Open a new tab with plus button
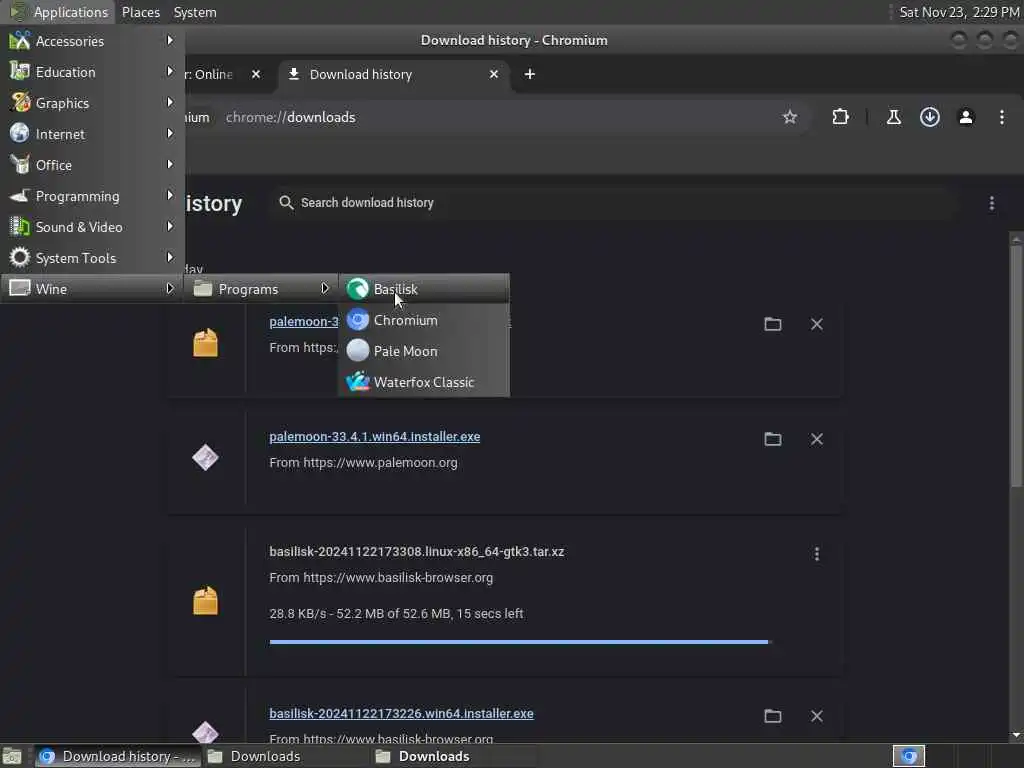Screen dimensions: 1024x768 [x=530, y=74]
